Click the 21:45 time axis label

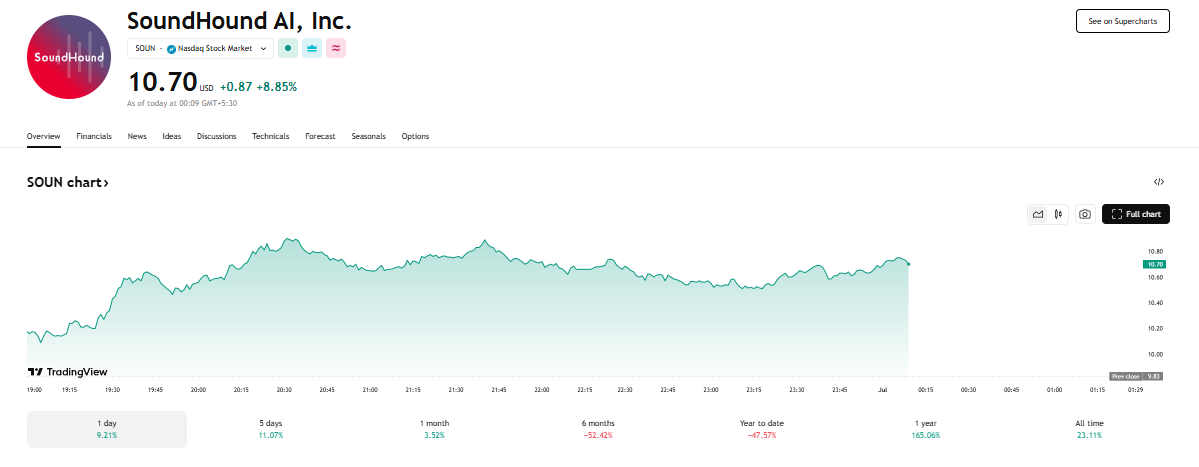coord(499,390)
